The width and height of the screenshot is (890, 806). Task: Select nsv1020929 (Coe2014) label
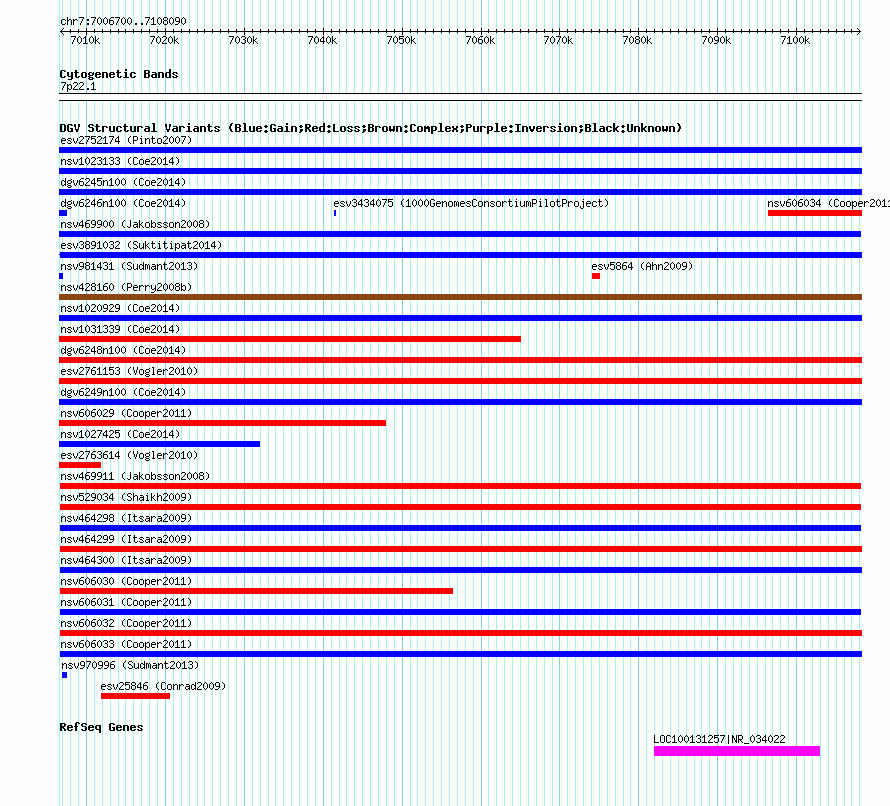click(120, 308)
